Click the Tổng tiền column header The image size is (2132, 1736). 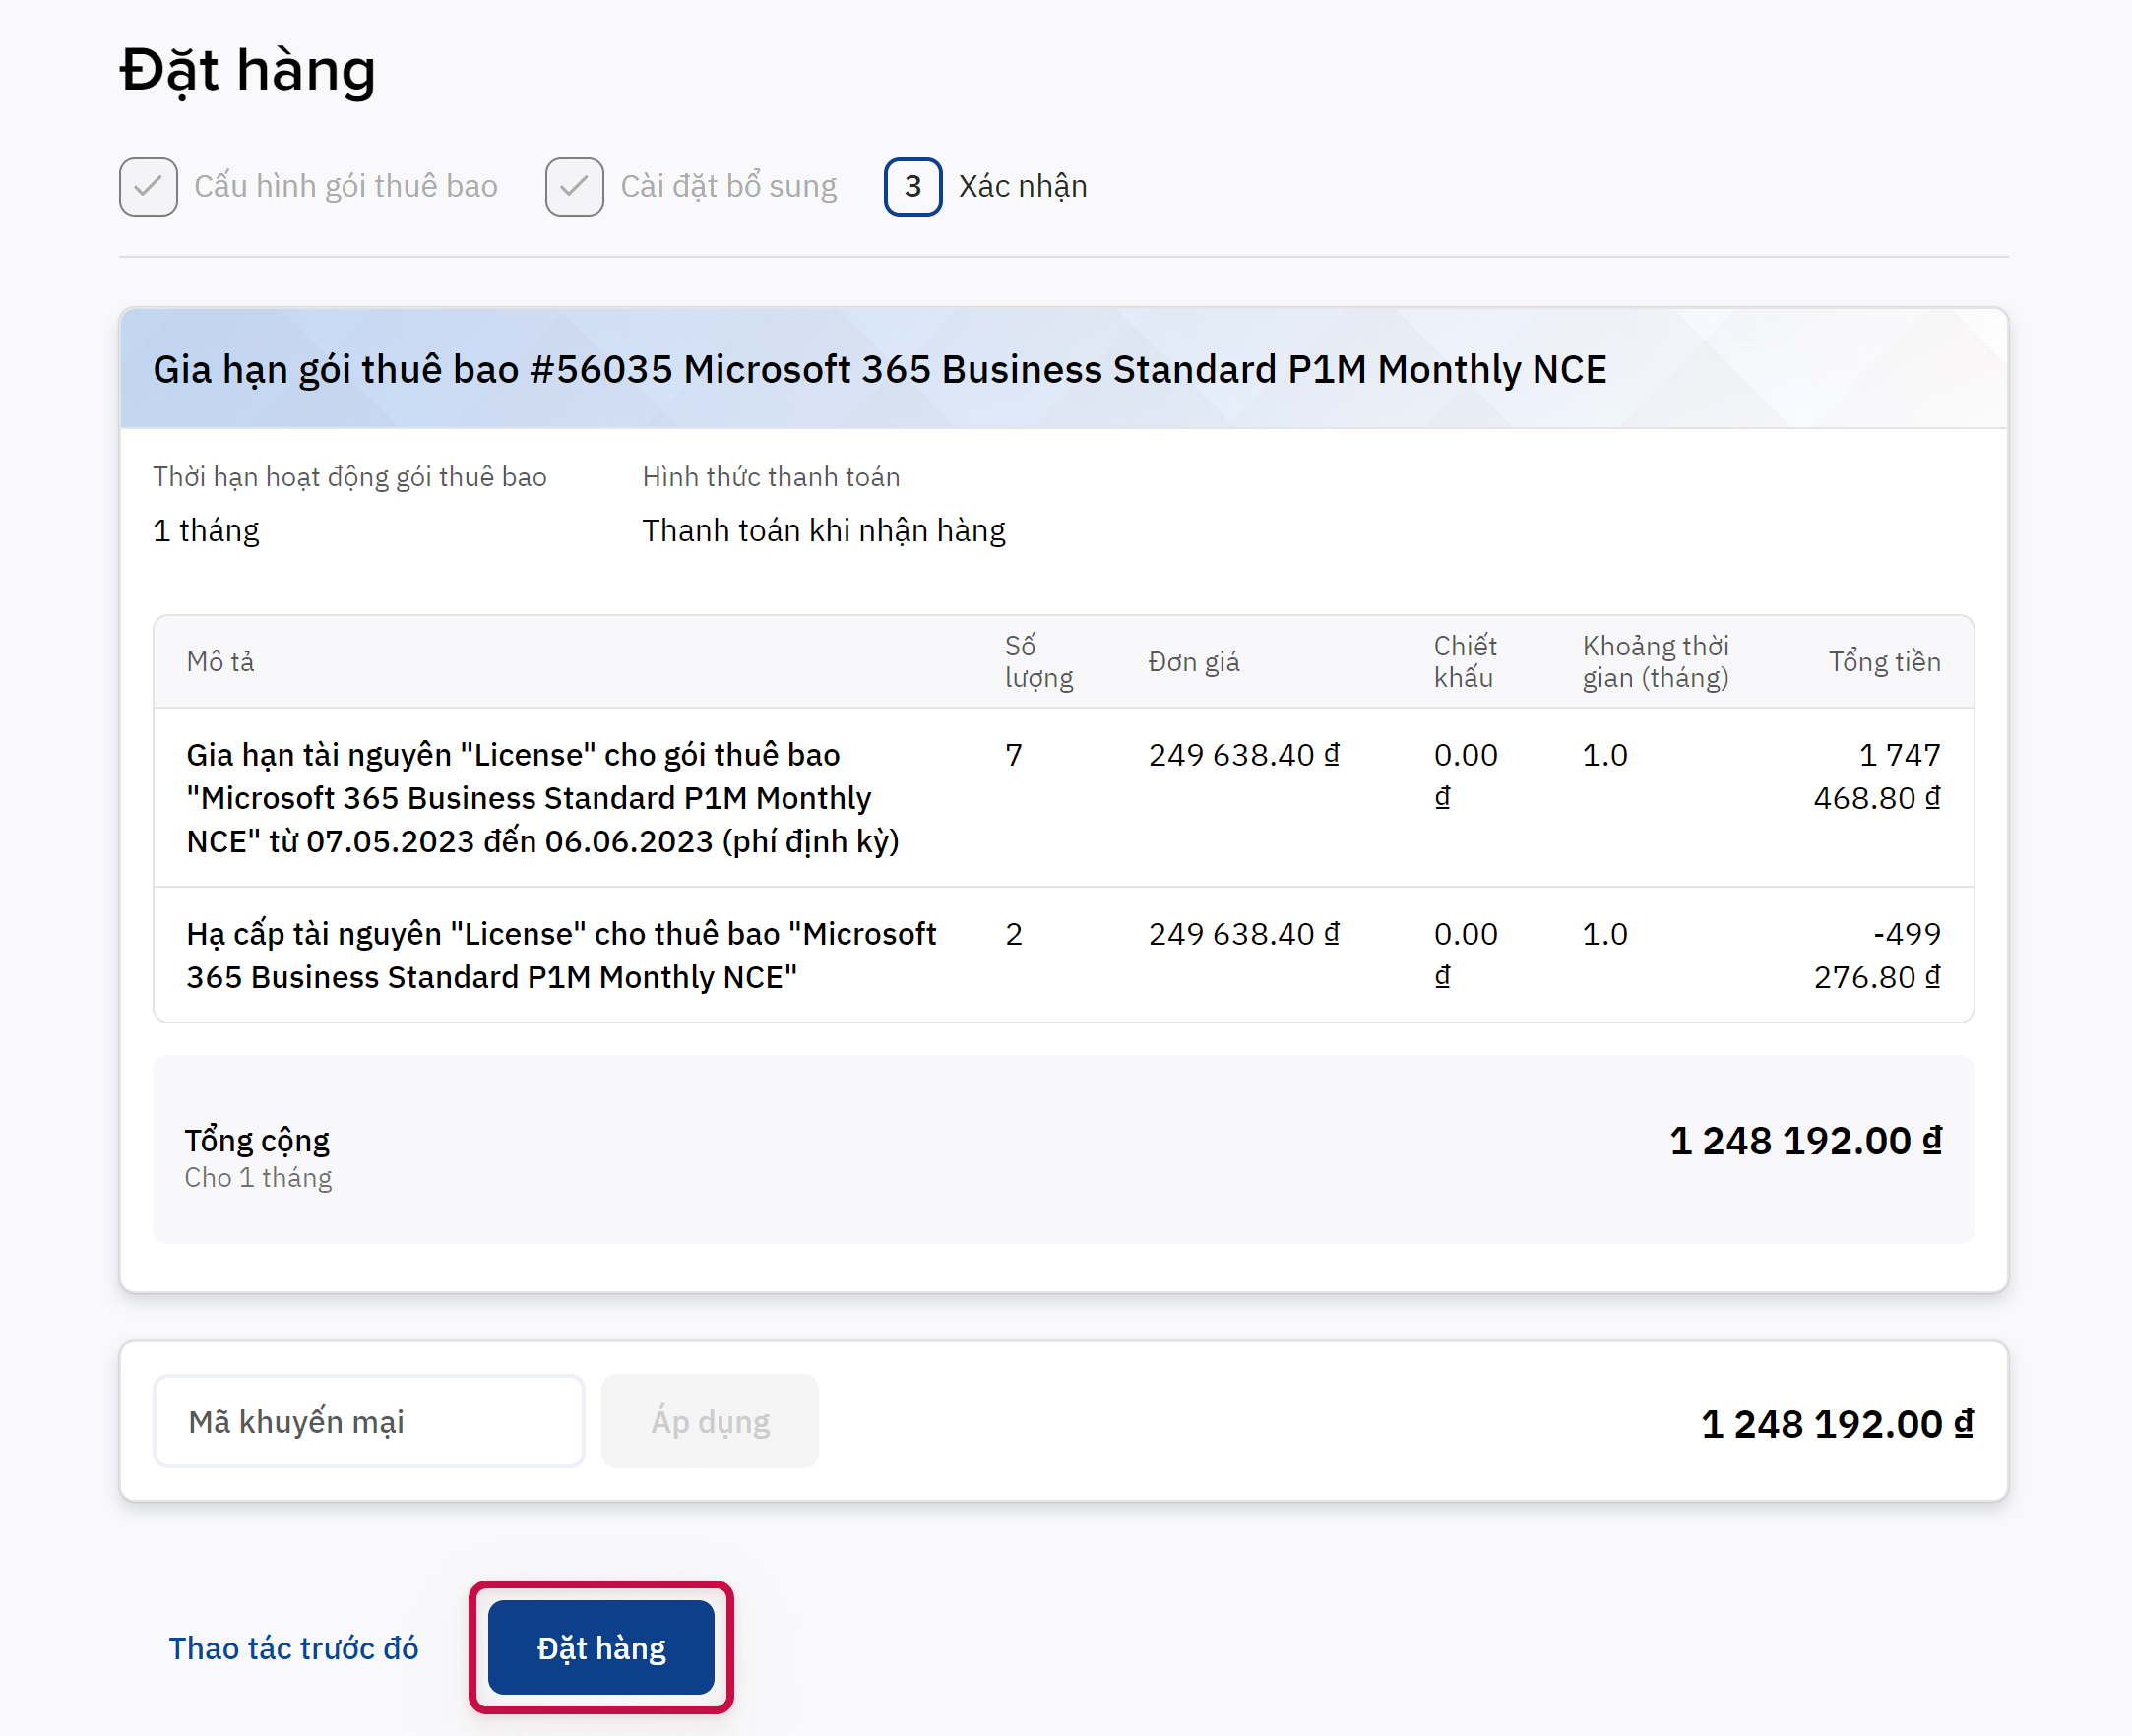1884,661
